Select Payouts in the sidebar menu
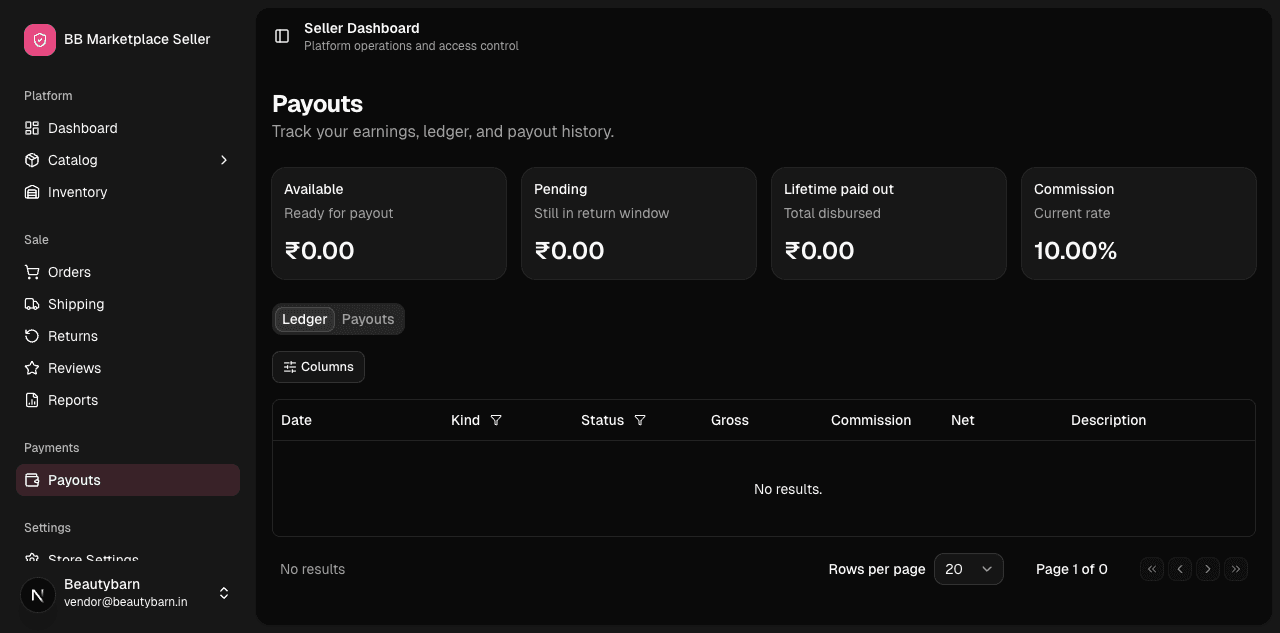This screenshot has height=633, width=1280. tap(128, 480)
